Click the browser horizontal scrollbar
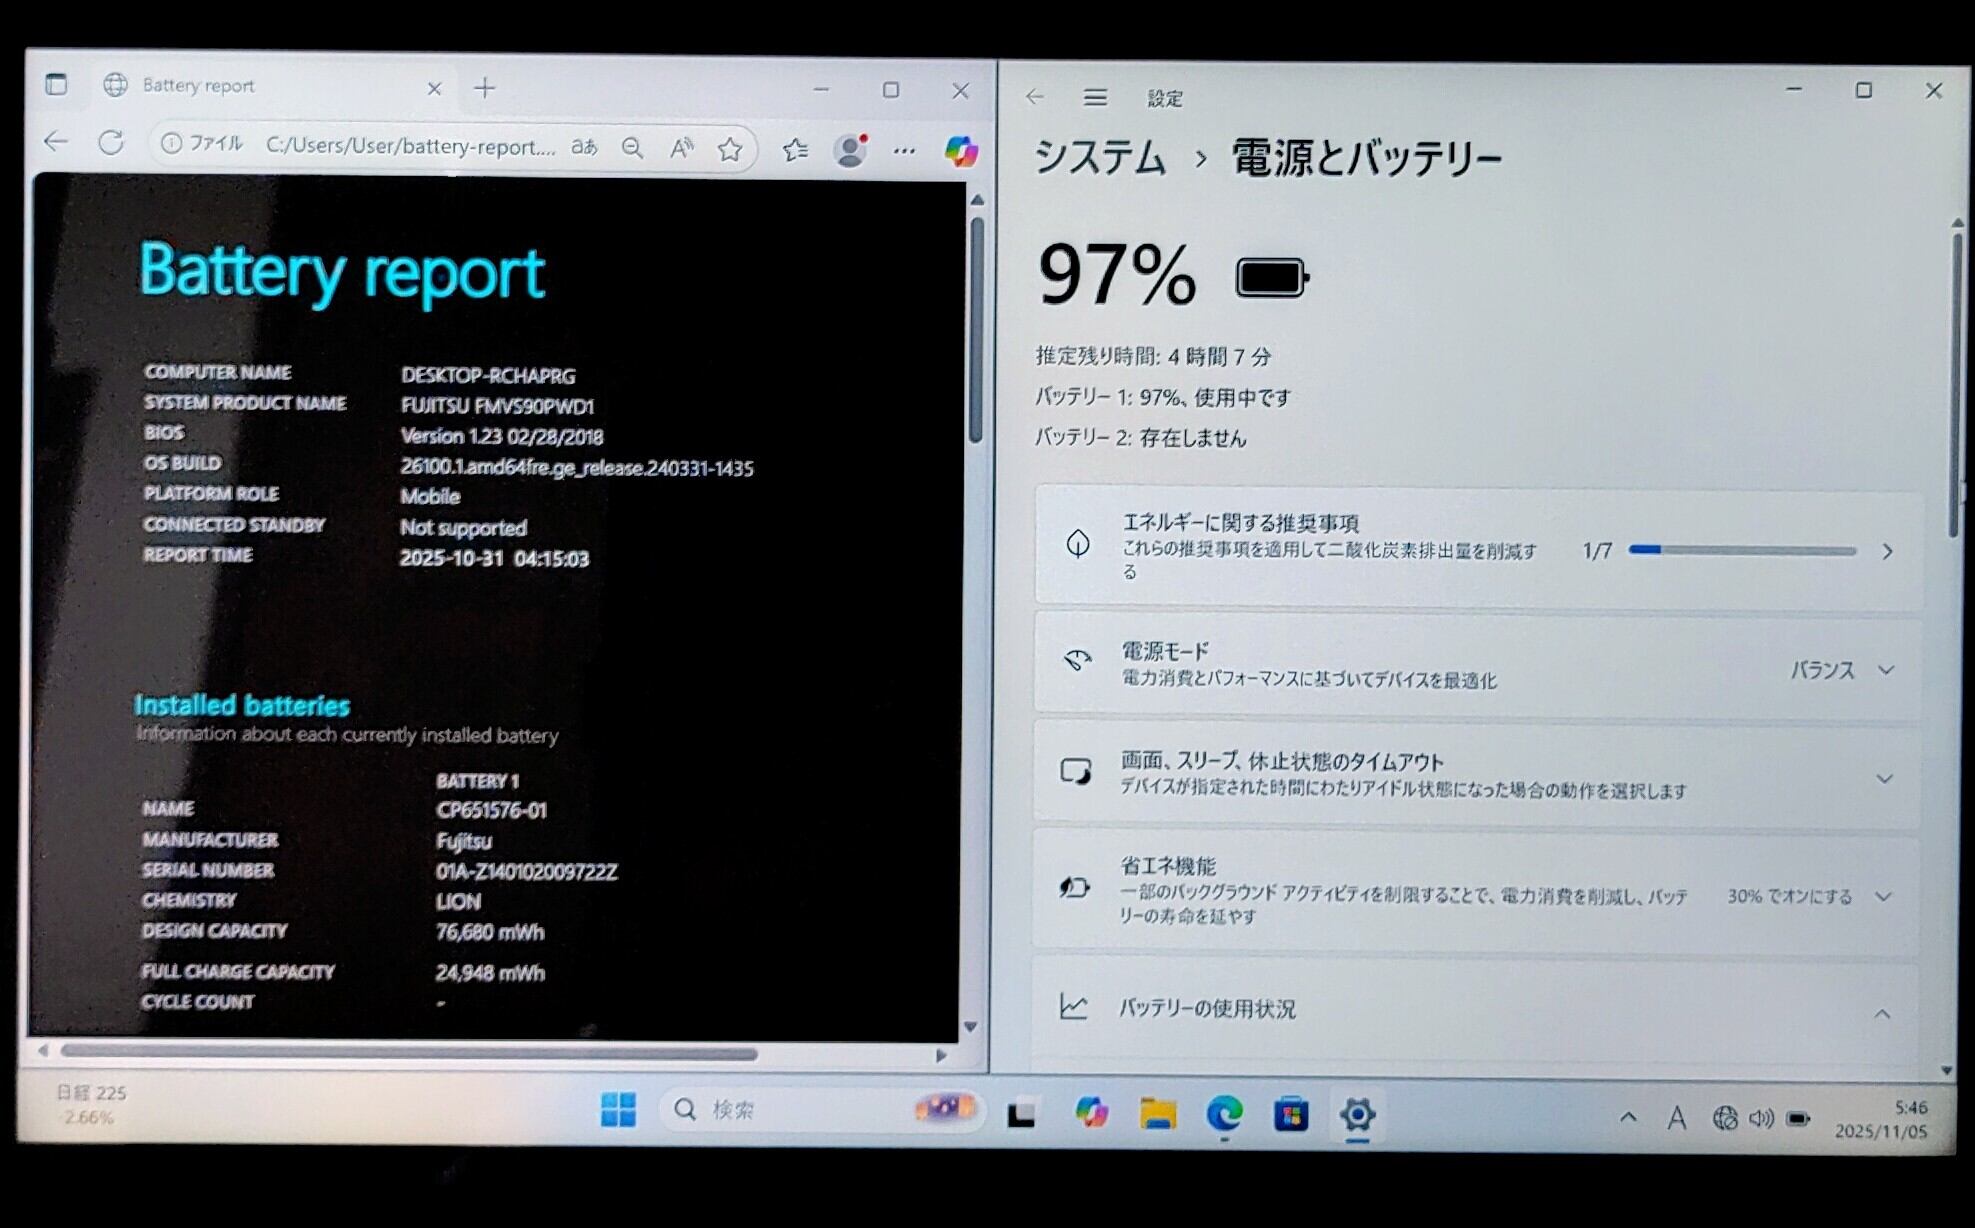The height and width of the screenshot is (1228, 1975). [x=408, y=1053]
